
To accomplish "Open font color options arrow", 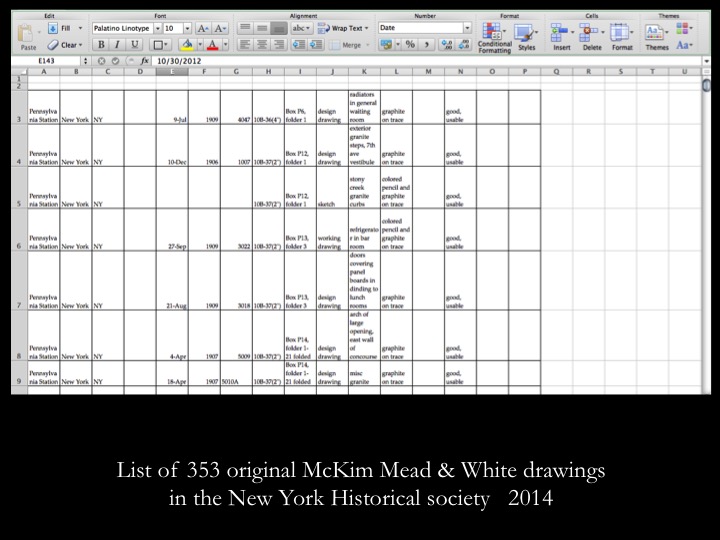I will point(225,45).
